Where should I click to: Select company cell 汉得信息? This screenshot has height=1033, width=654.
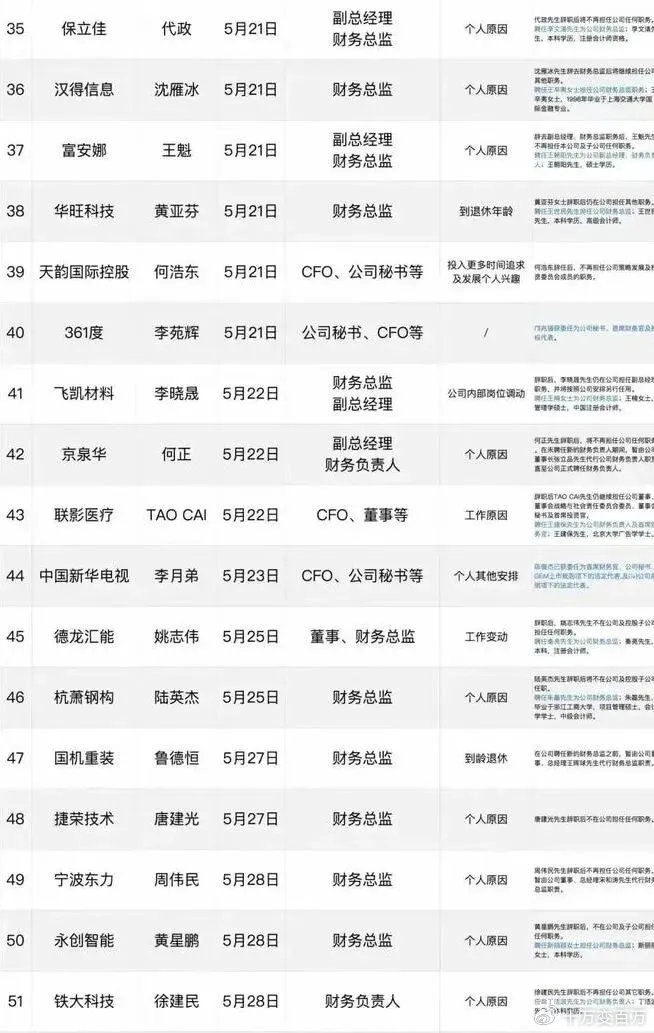84,90
